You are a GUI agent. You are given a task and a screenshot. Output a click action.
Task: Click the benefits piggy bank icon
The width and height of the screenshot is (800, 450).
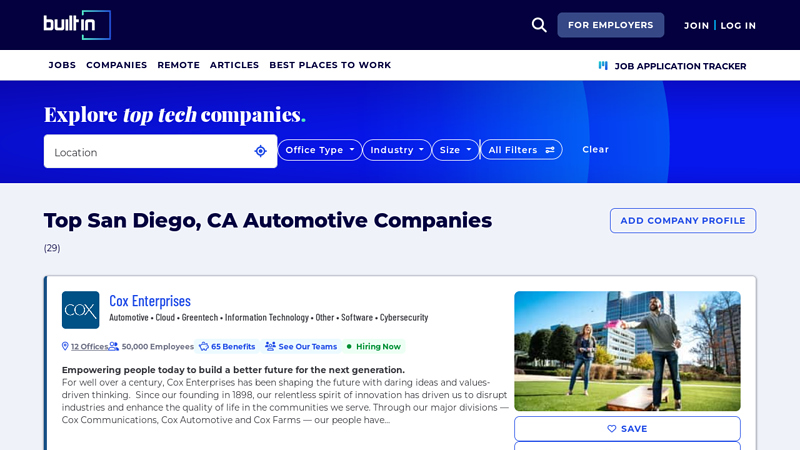[x=204, y=346]
